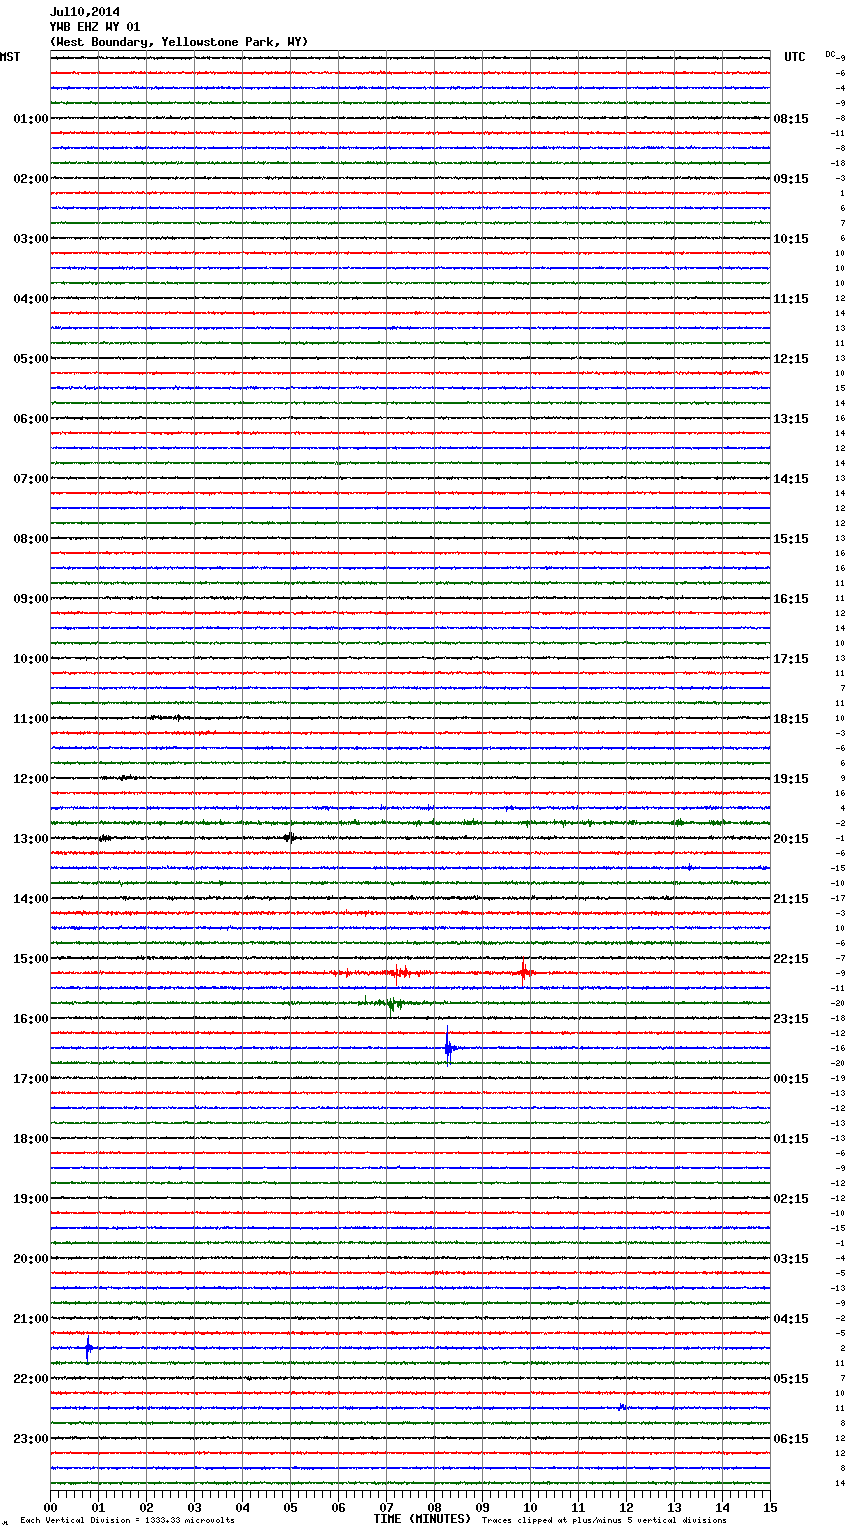Click minute 05 on the bottom axis
The image size is (850, 1534).
[x=290, y=1507]
